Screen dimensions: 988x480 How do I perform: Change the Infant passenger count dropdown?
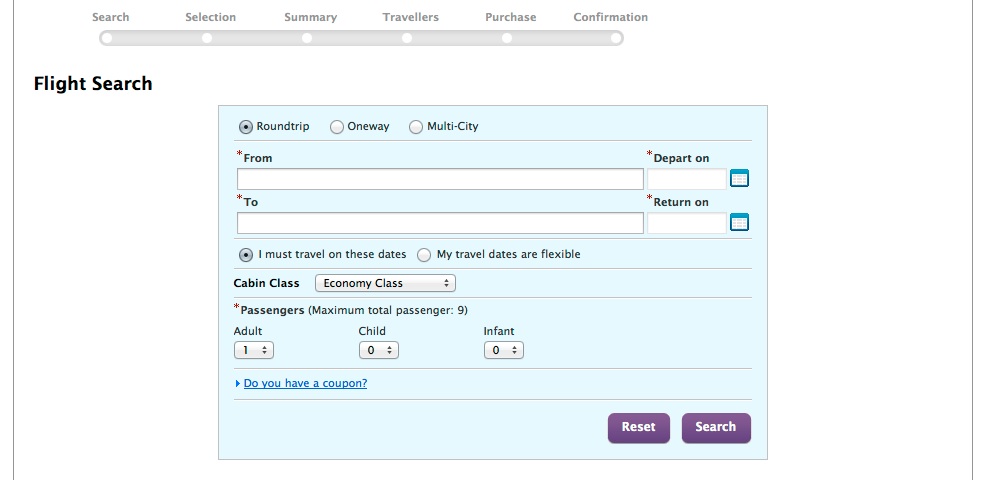(503, 351)
